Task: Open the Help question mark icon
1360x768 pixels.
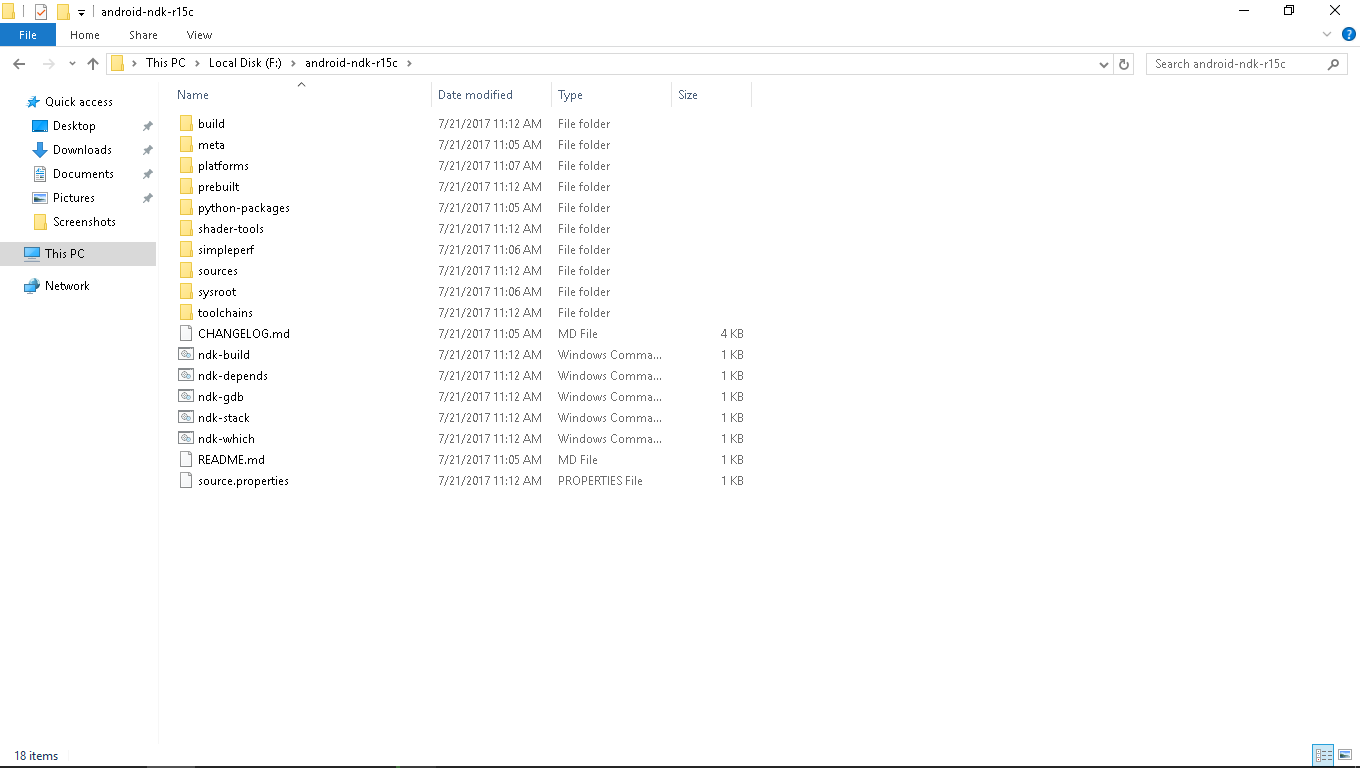Action: click(x=1348, y=34)
